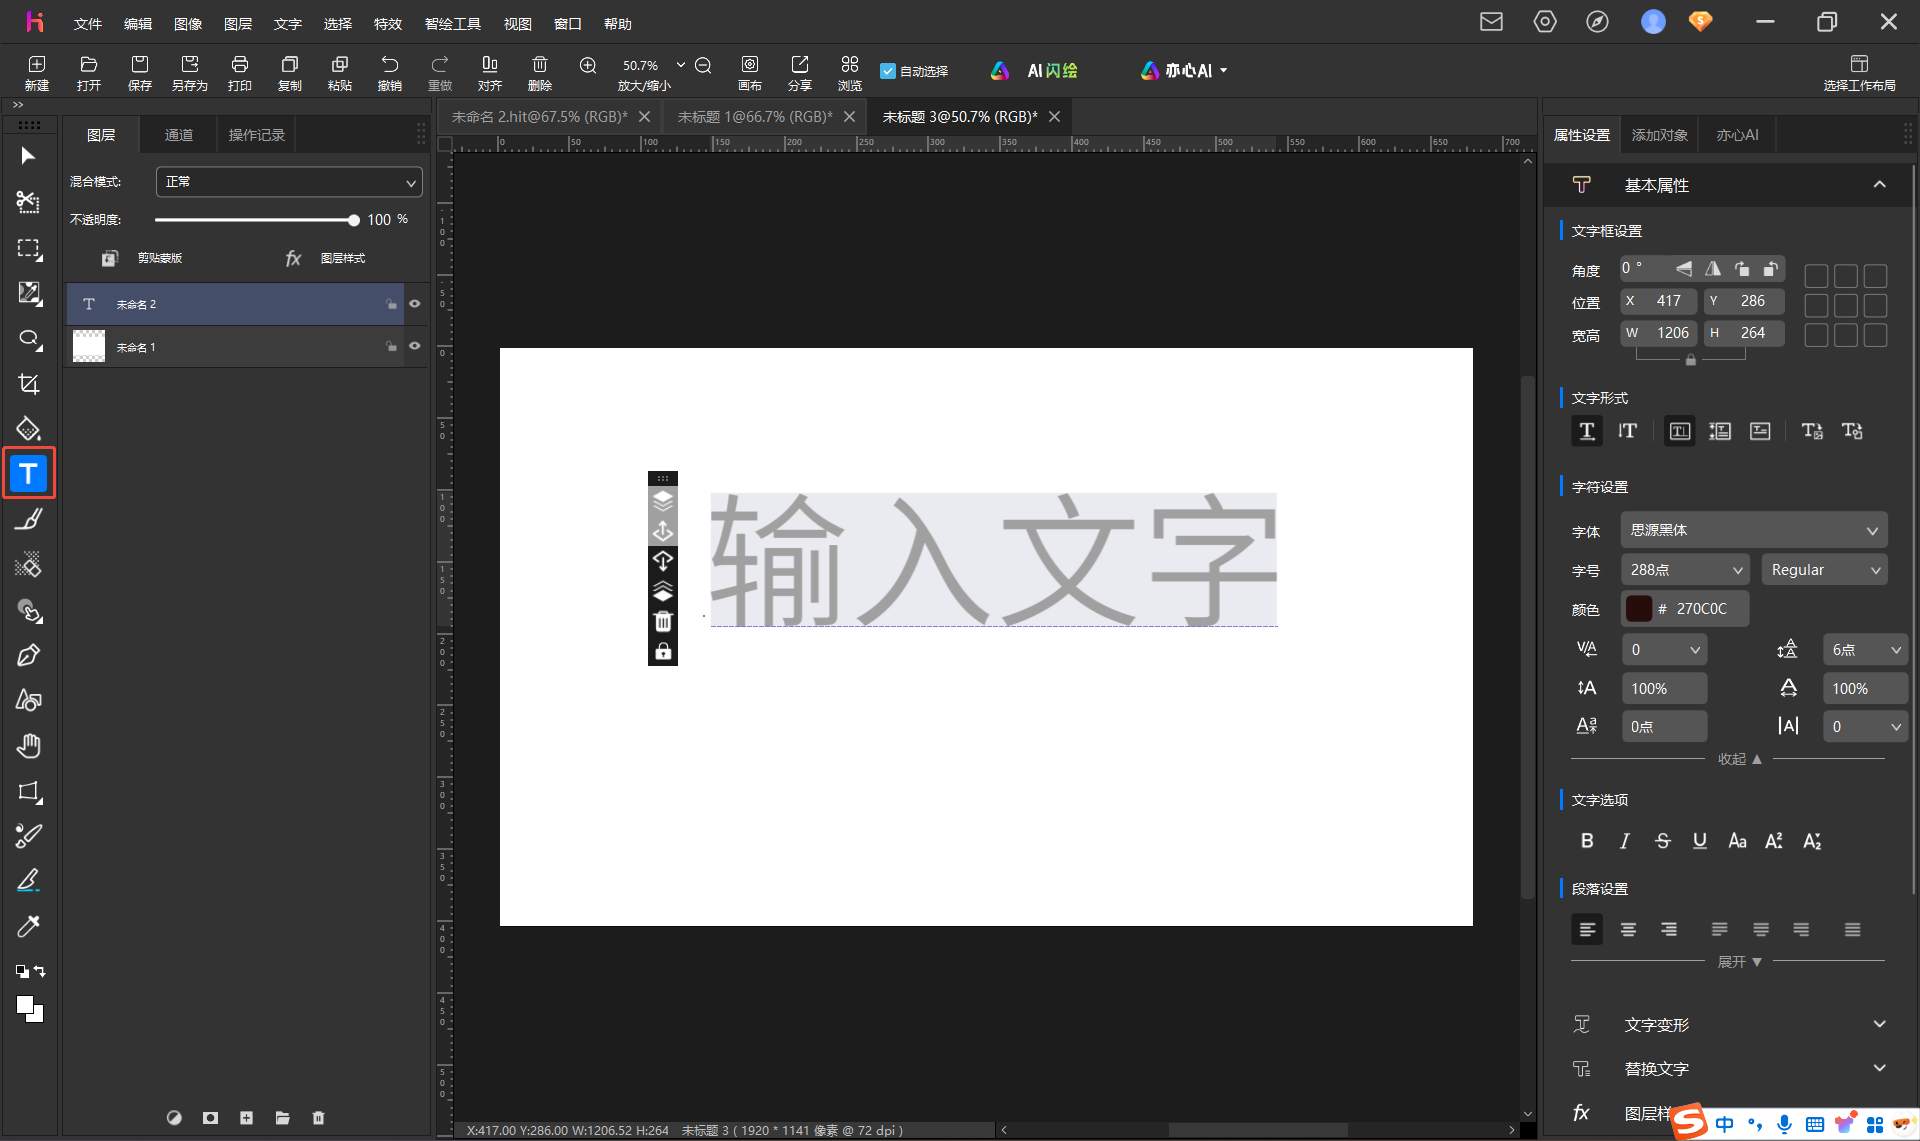Toggle Strikethrough text option

pos(1662,841)
